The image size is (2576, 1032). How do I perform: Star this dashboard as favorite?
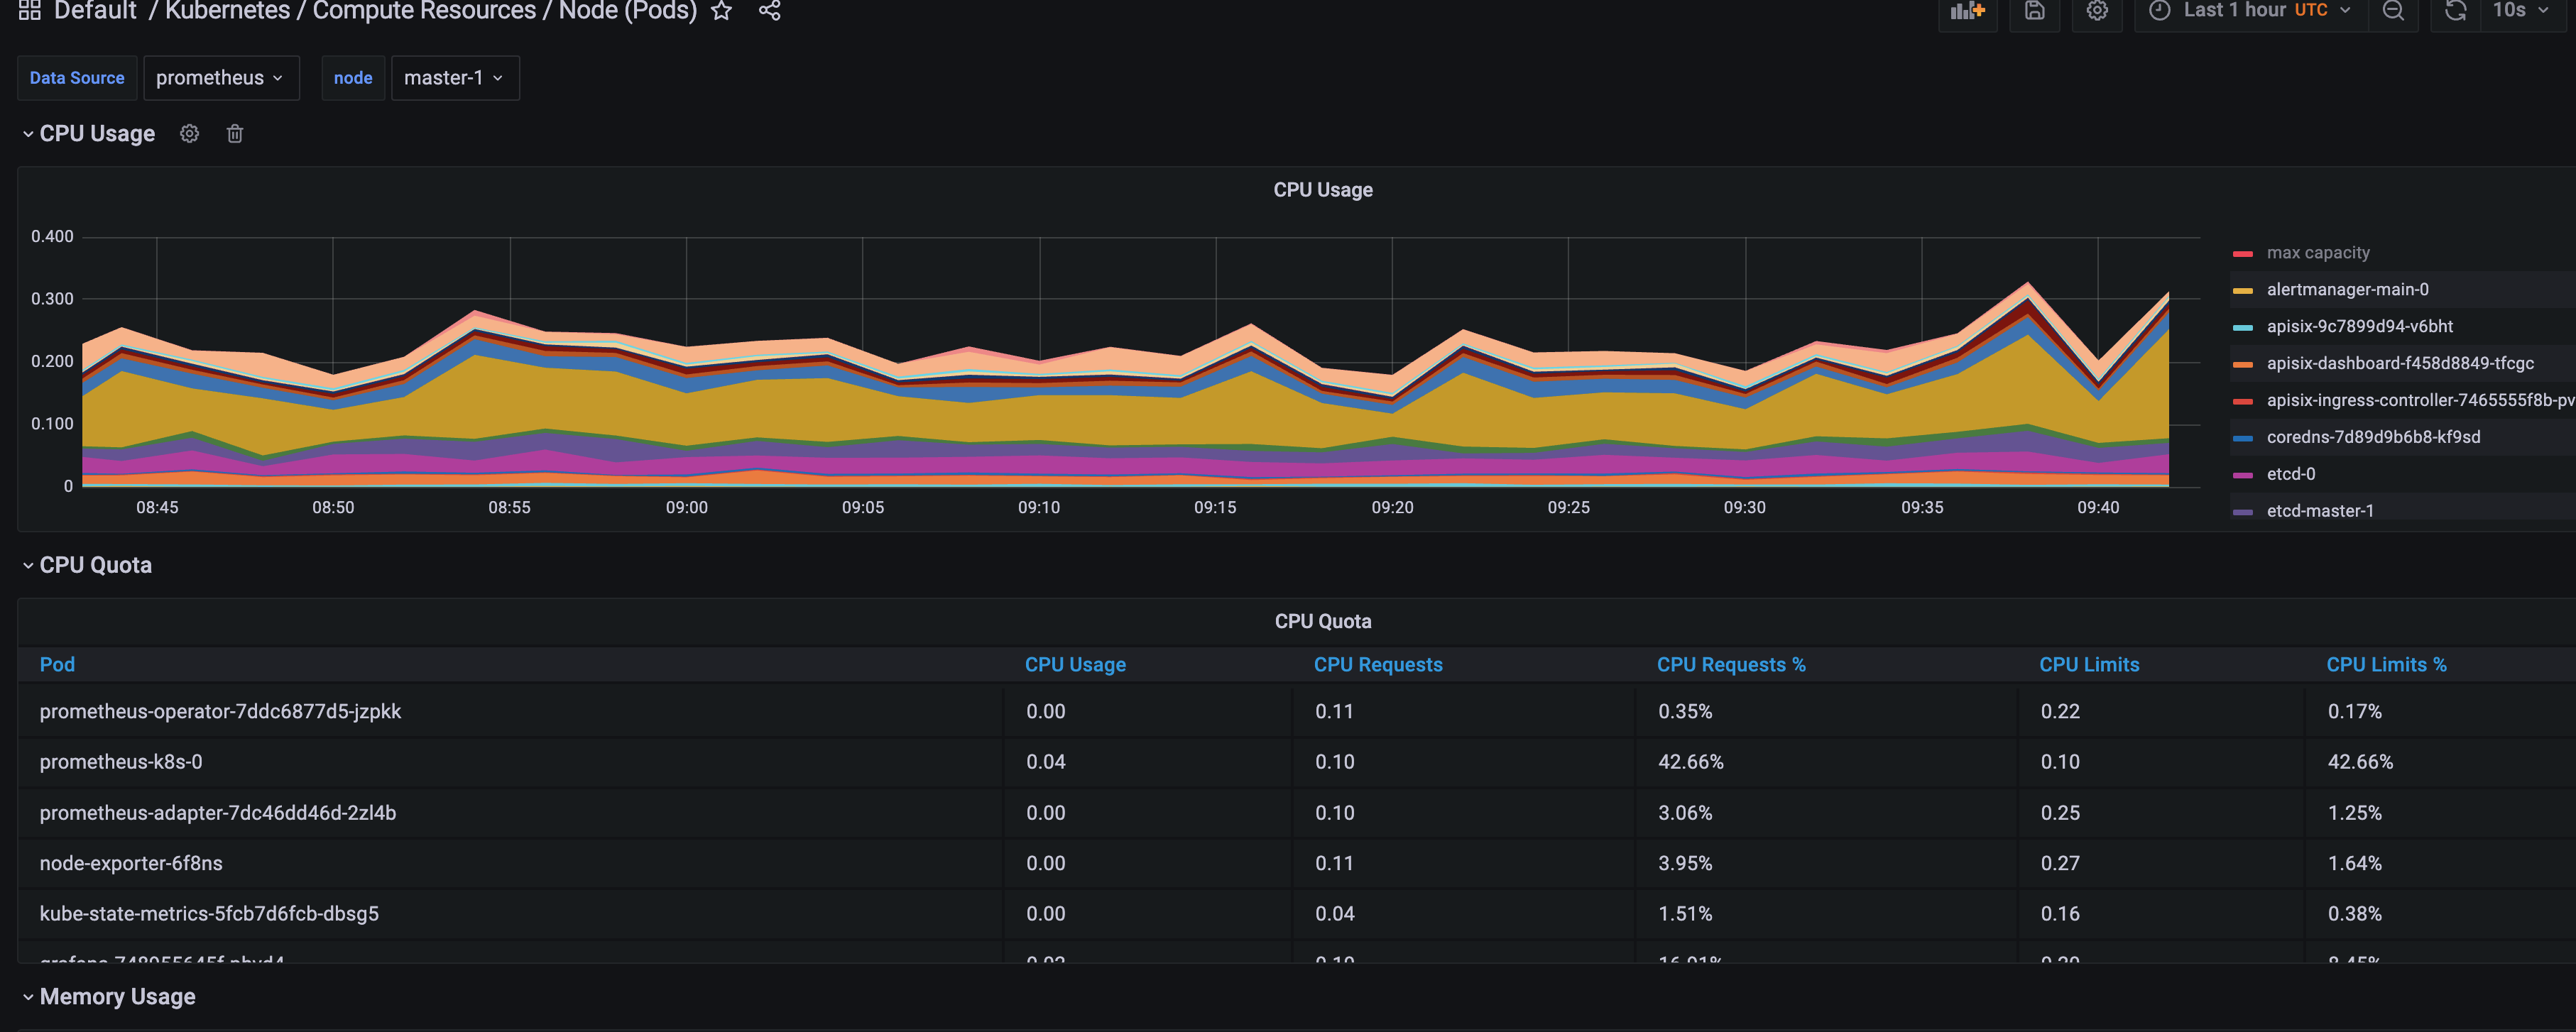pos(721,11)
